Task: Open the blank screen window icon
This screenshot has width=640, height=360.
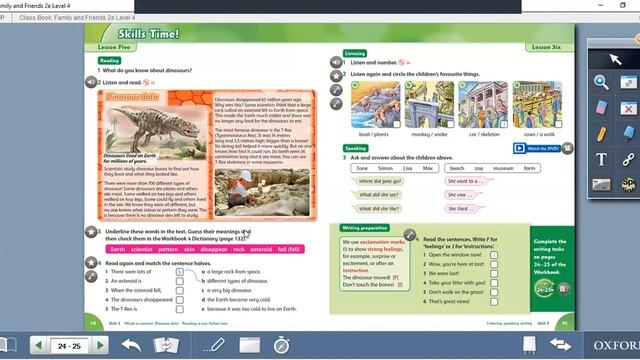Action: (249, 345)
